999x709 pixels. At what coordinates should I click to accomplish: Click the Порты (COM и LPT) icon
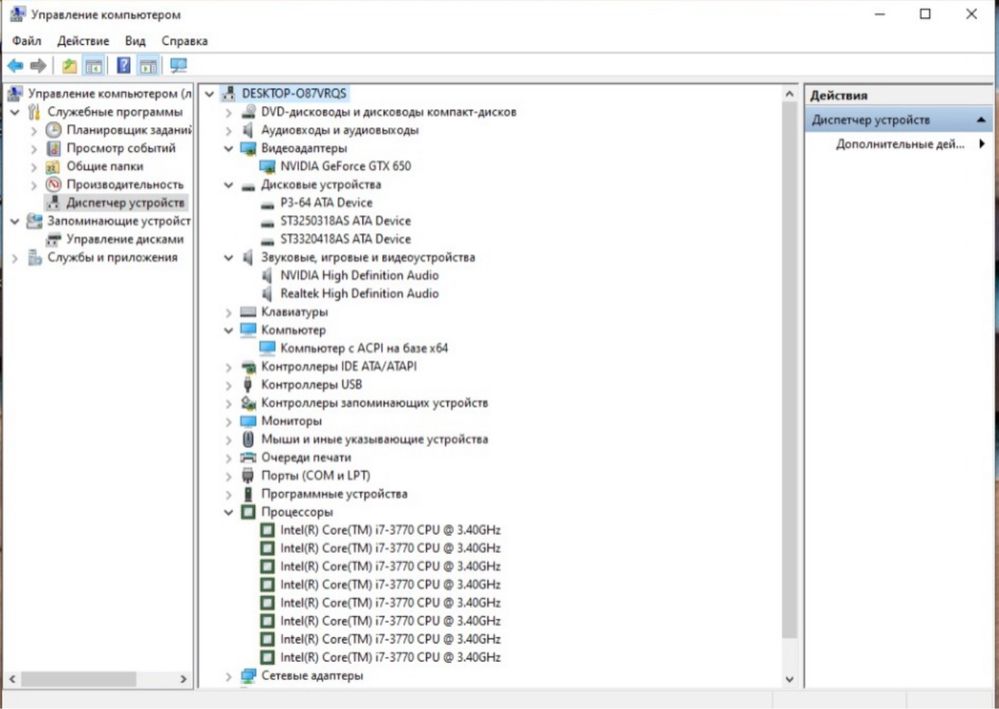248,476
